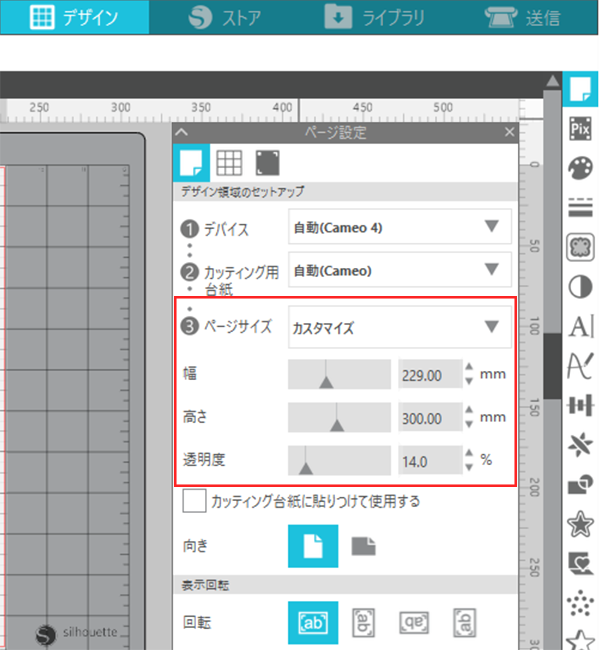Open the Image Effects panel icon

tap(580, 247)
